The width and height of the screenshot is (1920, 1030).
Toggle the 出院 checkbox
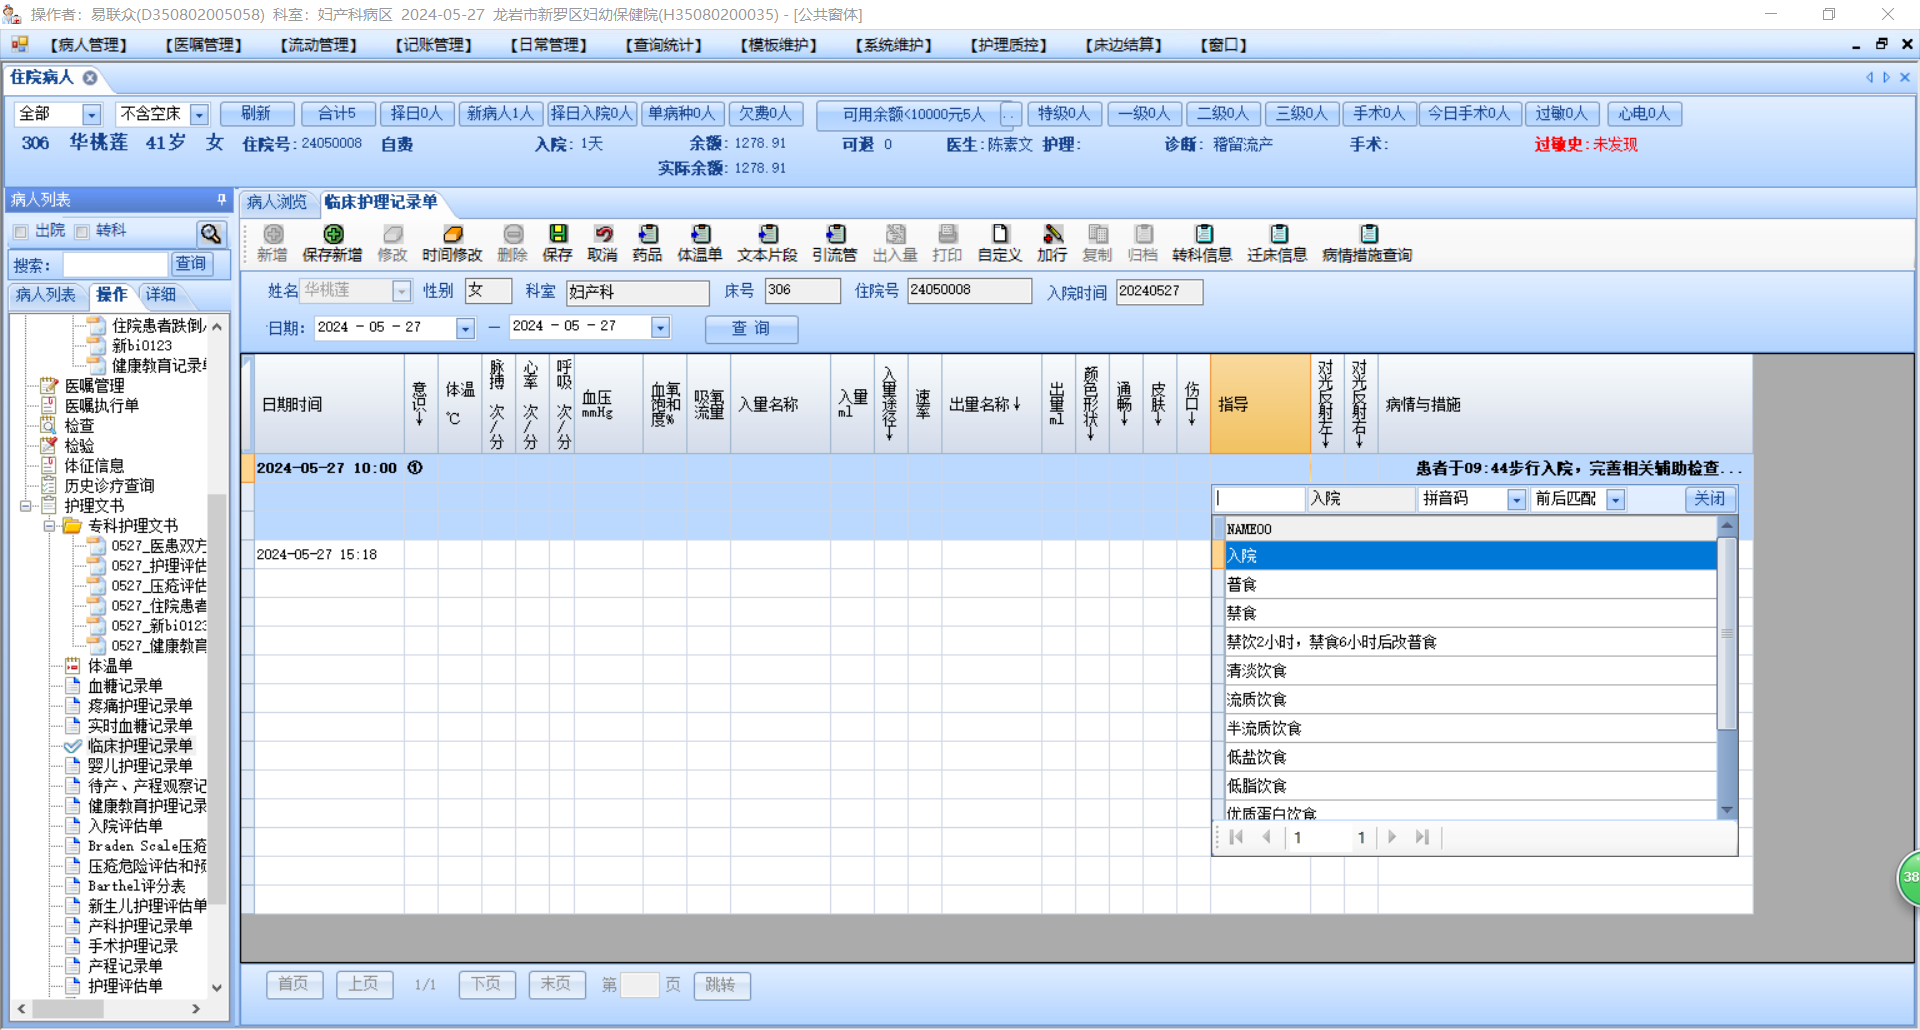click(21, 232)
